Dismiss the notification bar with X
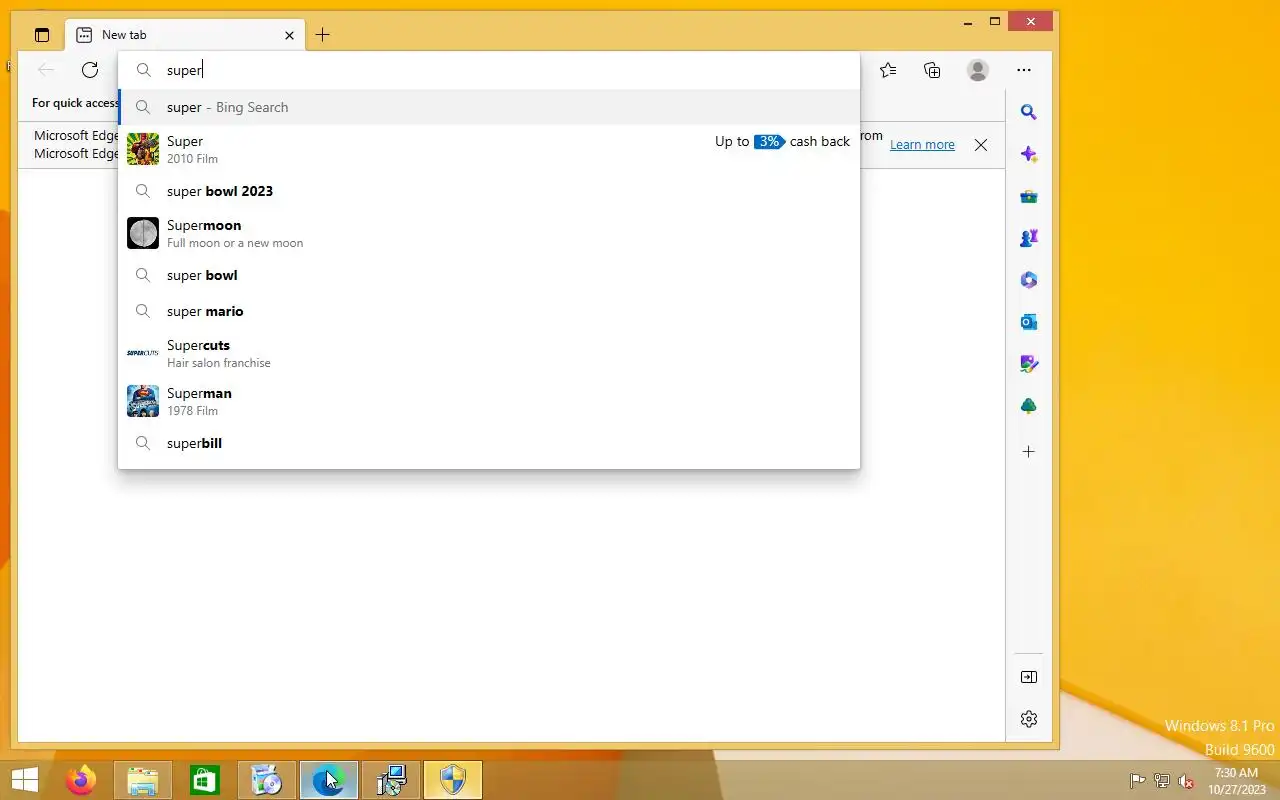The width and height of the screenshot is (1280, 800). pyautogui.click(x=981, y=145)
